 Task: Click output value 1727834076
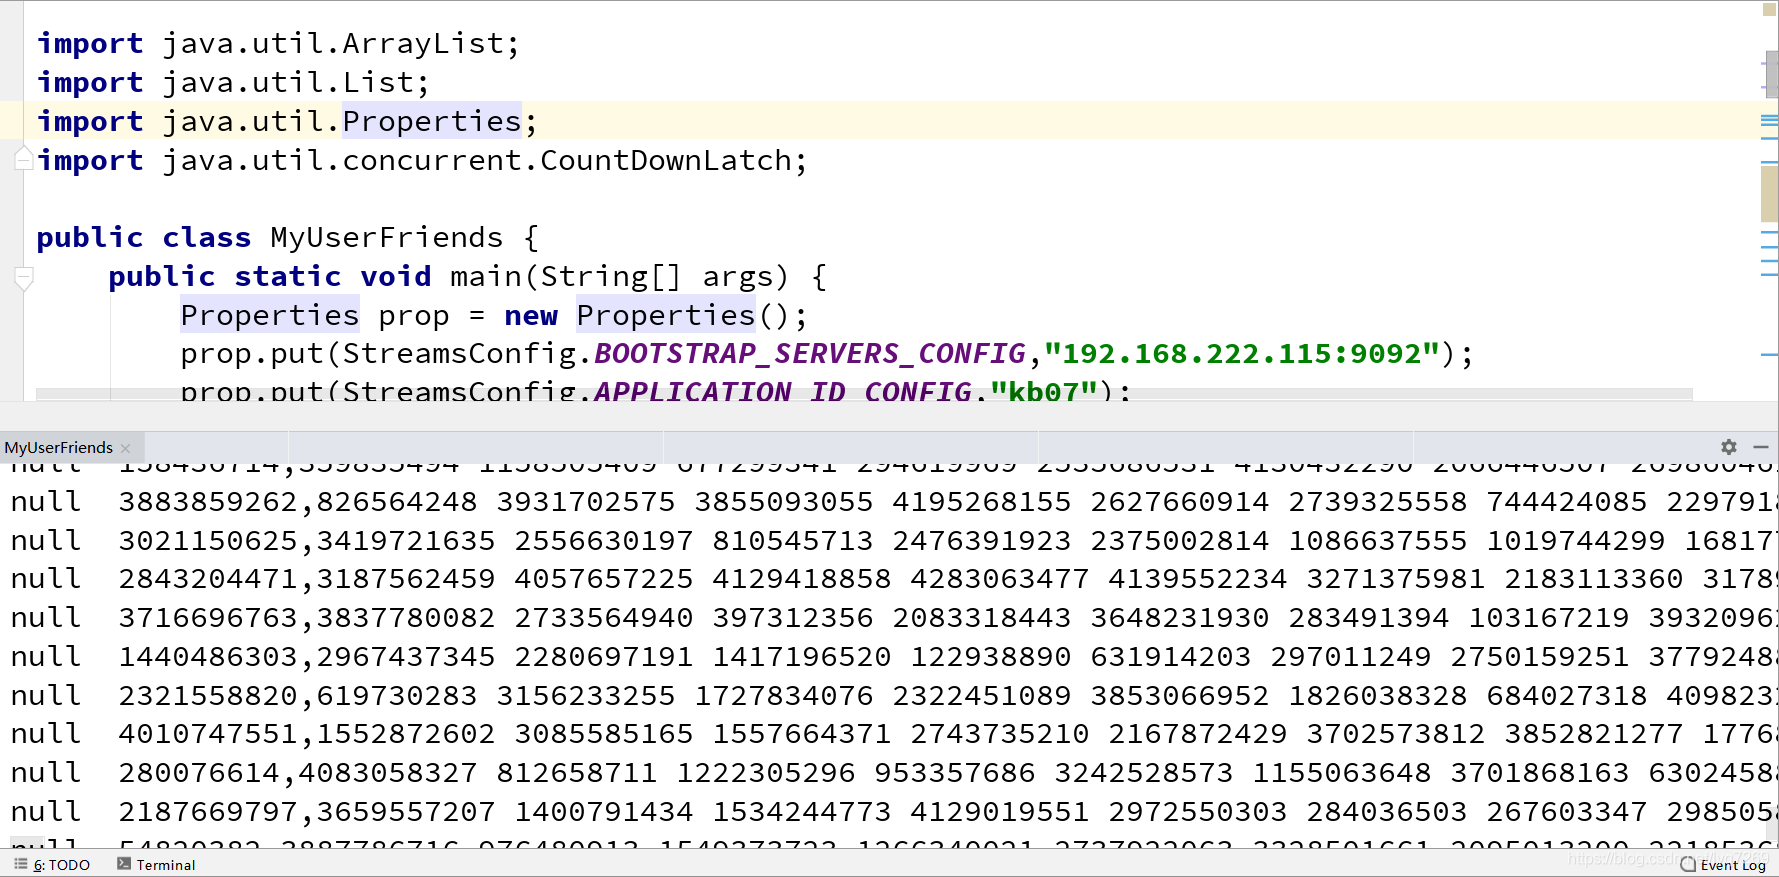(784, 695)
